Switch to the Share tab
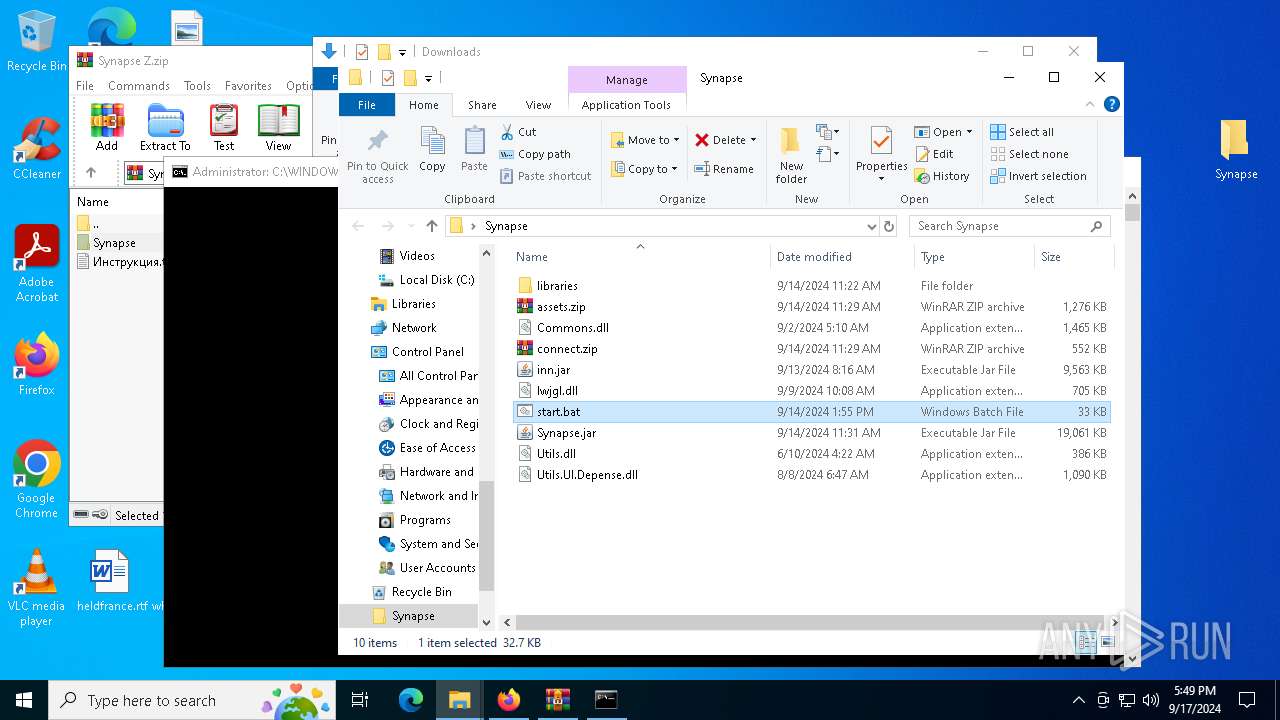This screenshot has width=1280, height=720. (x=482, y=105)
